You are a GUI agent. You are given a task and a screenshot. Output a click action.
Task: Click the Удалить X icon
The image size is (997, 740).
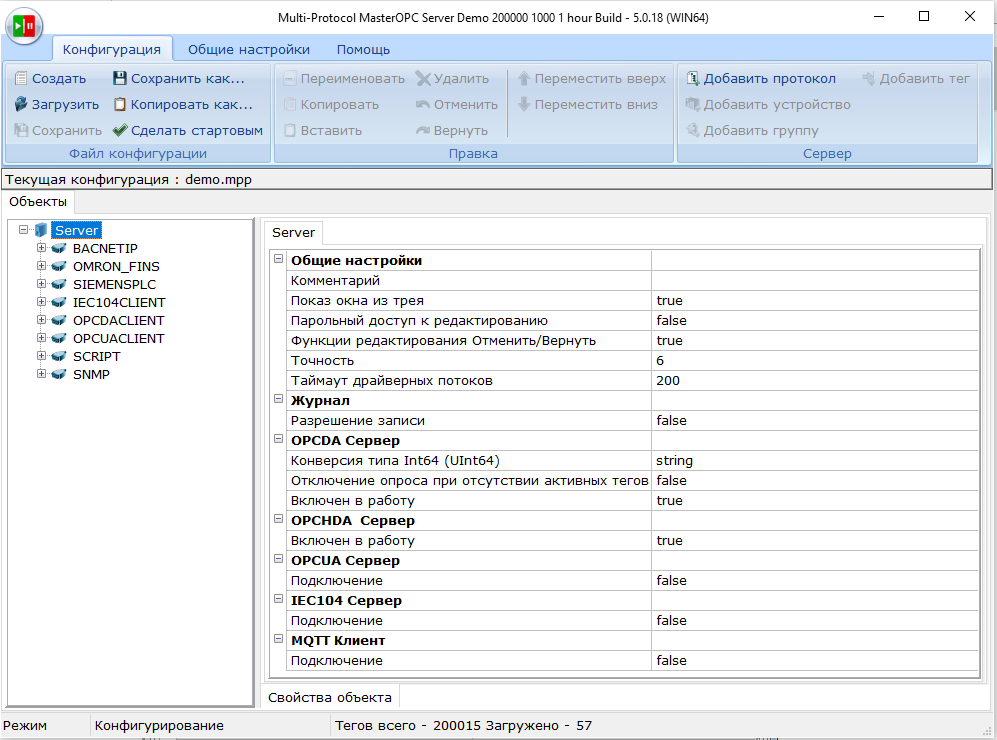pos(423,78)
